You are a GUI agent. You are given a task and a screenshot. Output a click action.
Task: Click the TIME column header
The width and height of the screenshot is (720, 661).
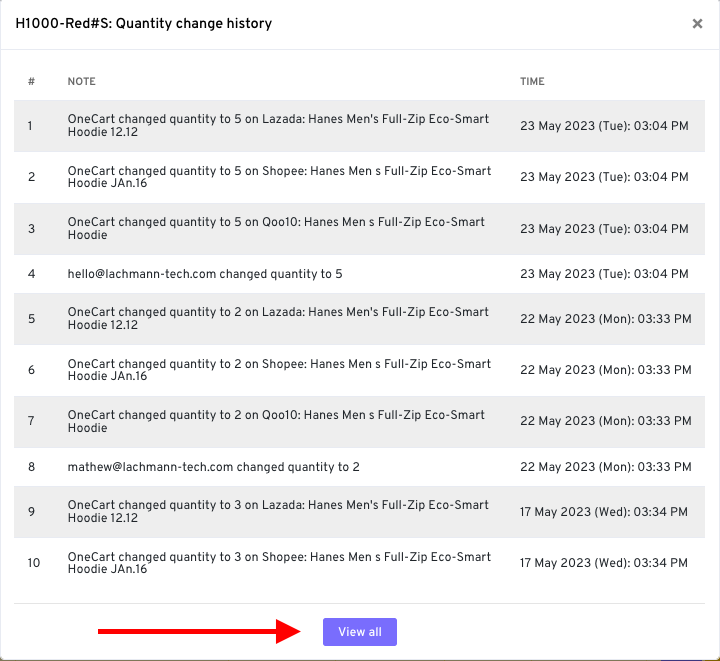(532, 82)
